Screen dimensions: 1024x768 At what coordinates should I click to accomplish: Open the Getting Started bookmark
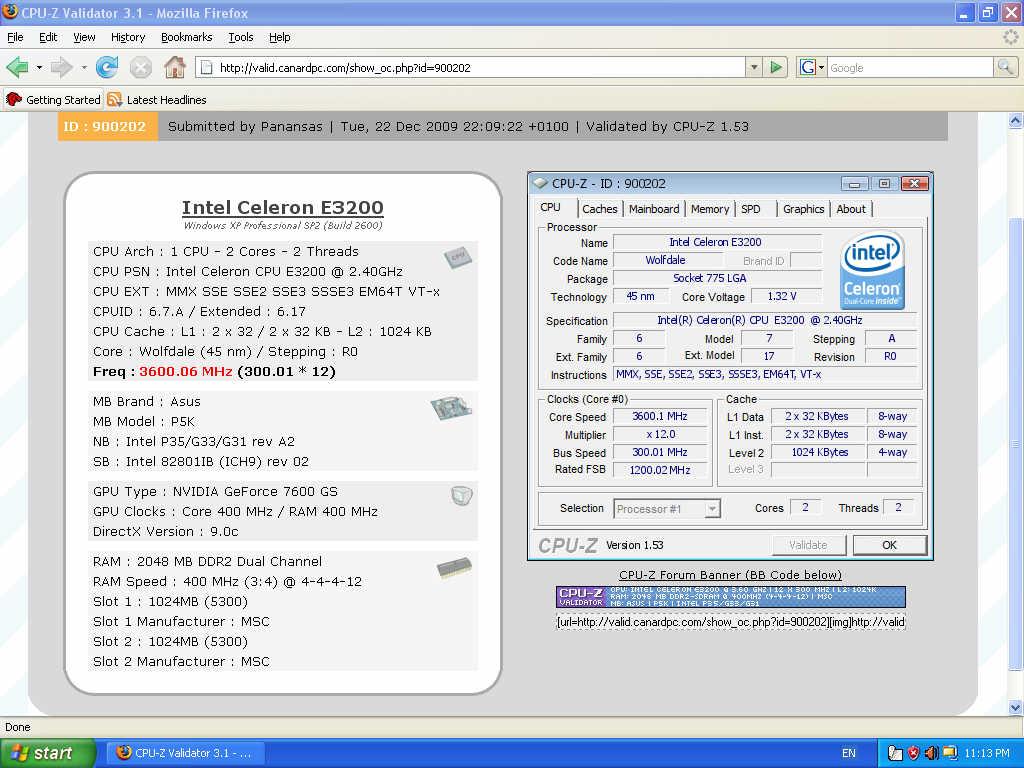pyautogui.click(x=54, y=99)
